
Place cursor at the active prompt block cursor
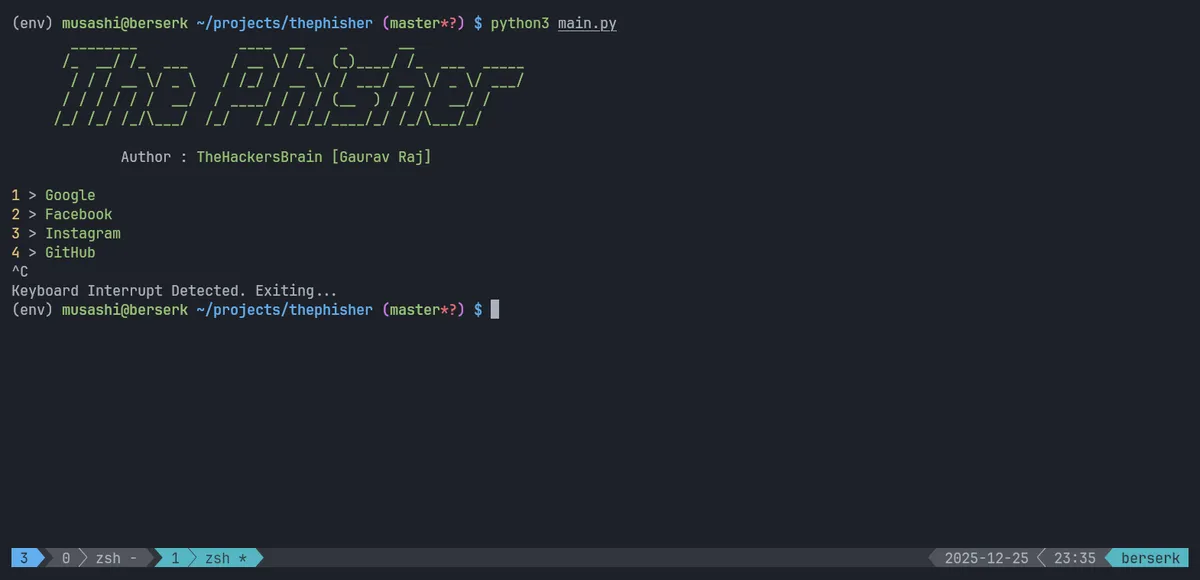pos(494,310)
